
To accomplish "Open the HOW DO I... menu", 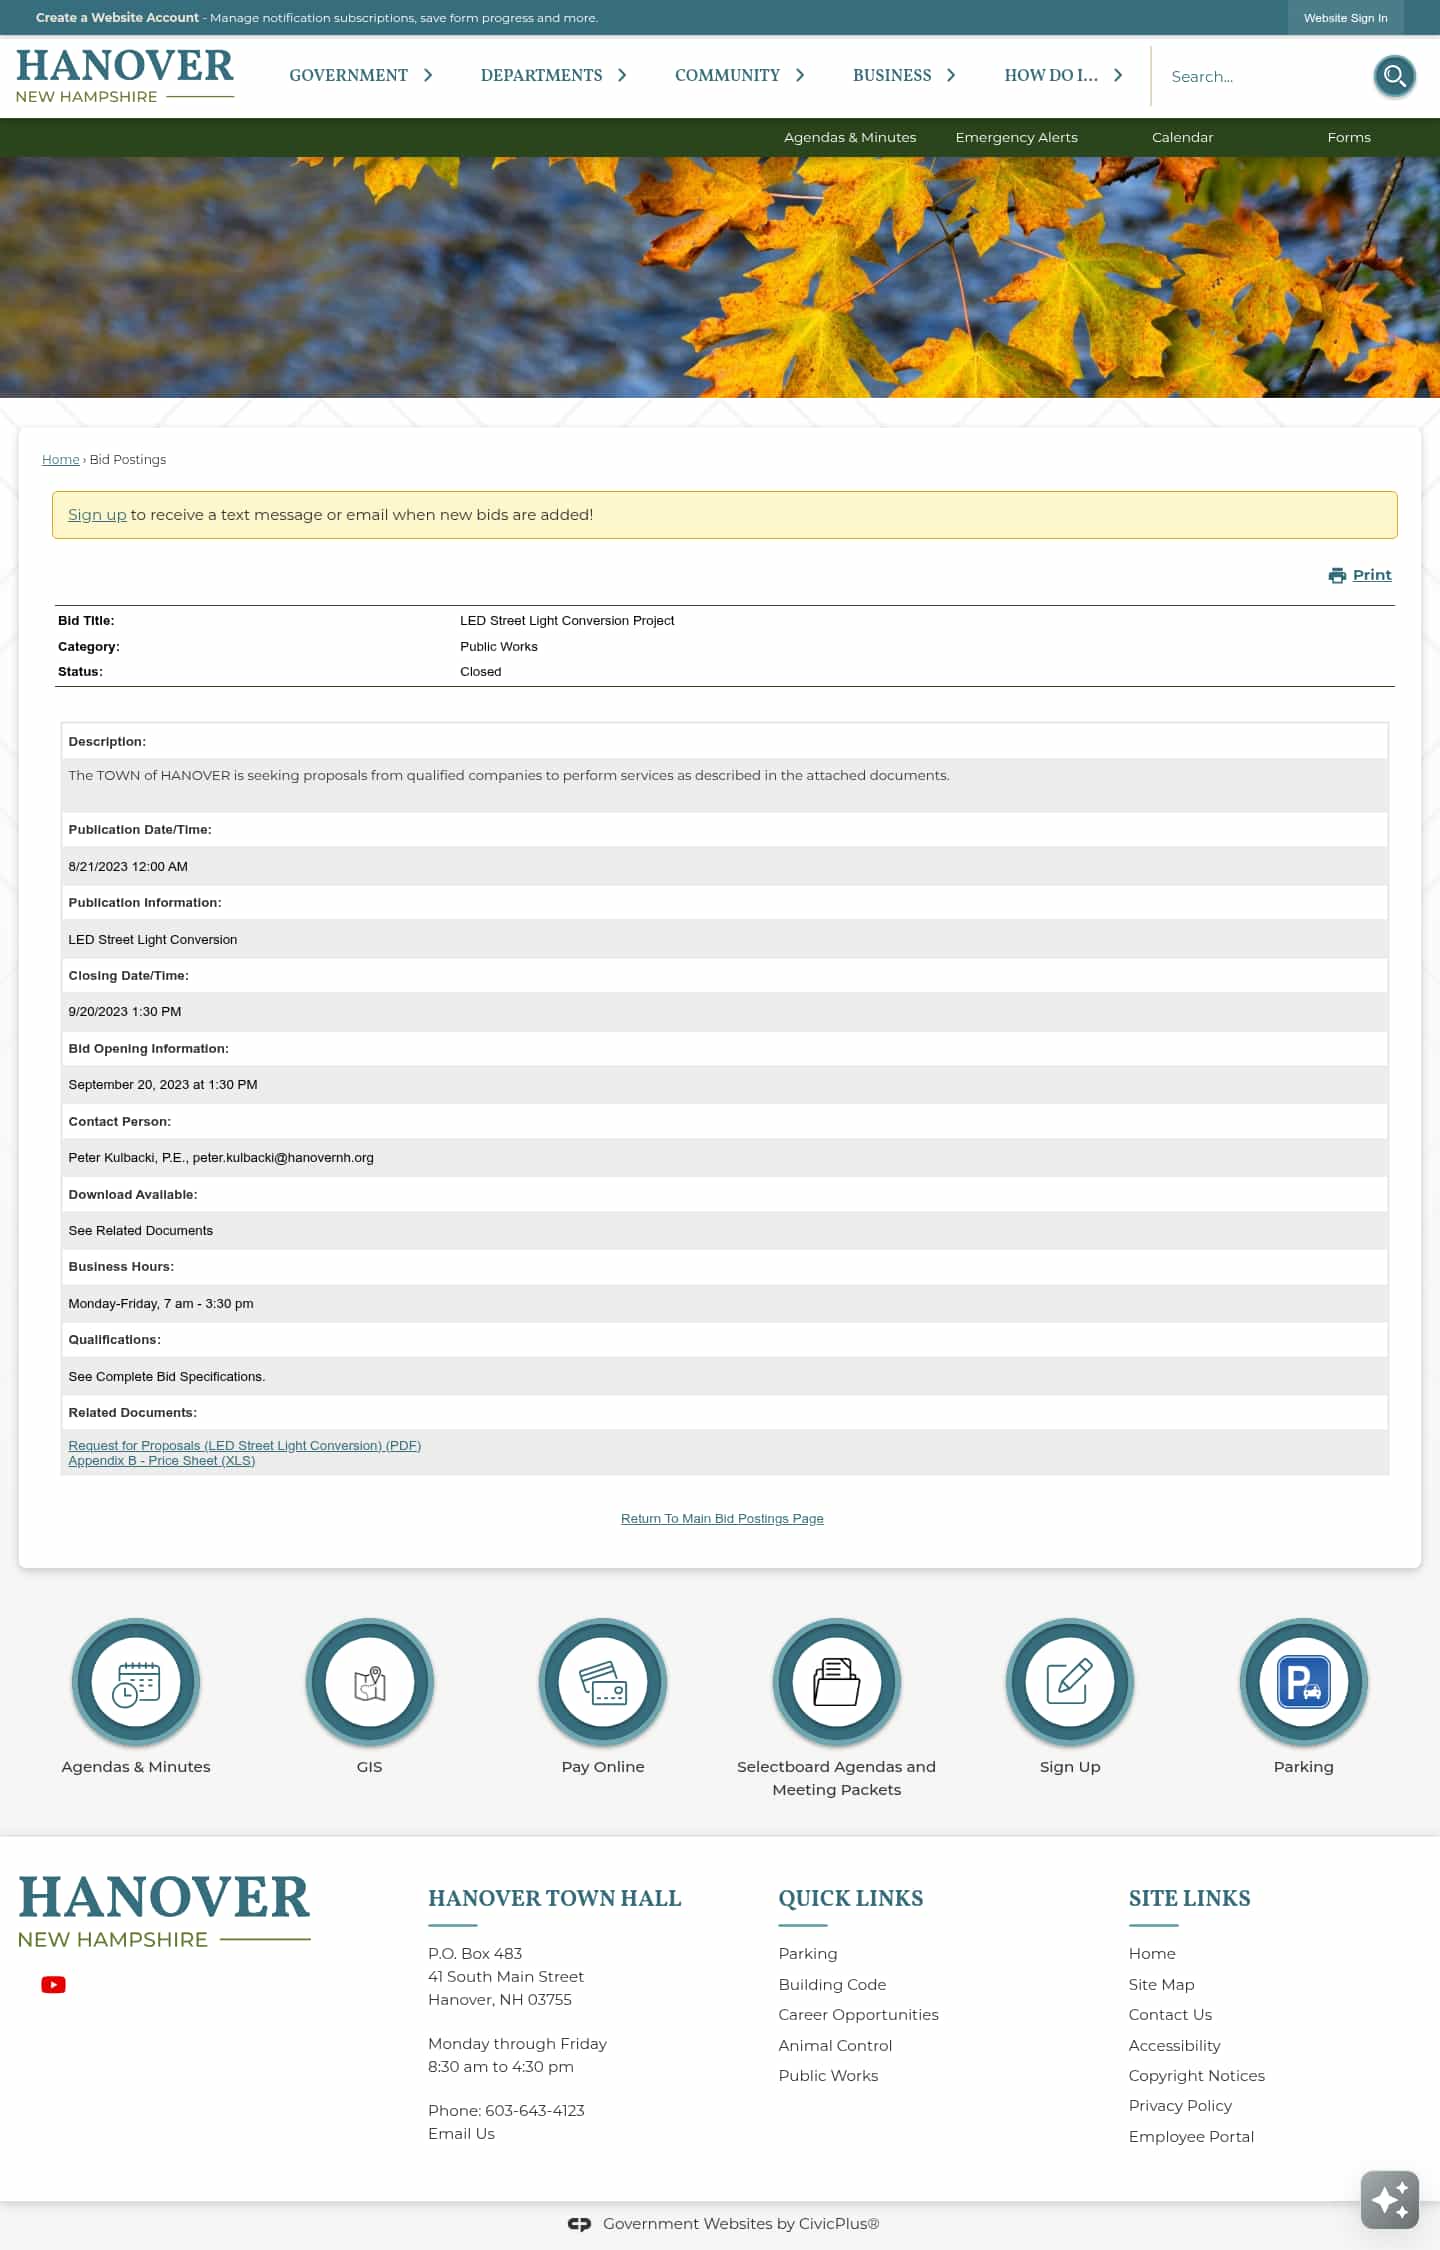I will [x=1051, y=75].
